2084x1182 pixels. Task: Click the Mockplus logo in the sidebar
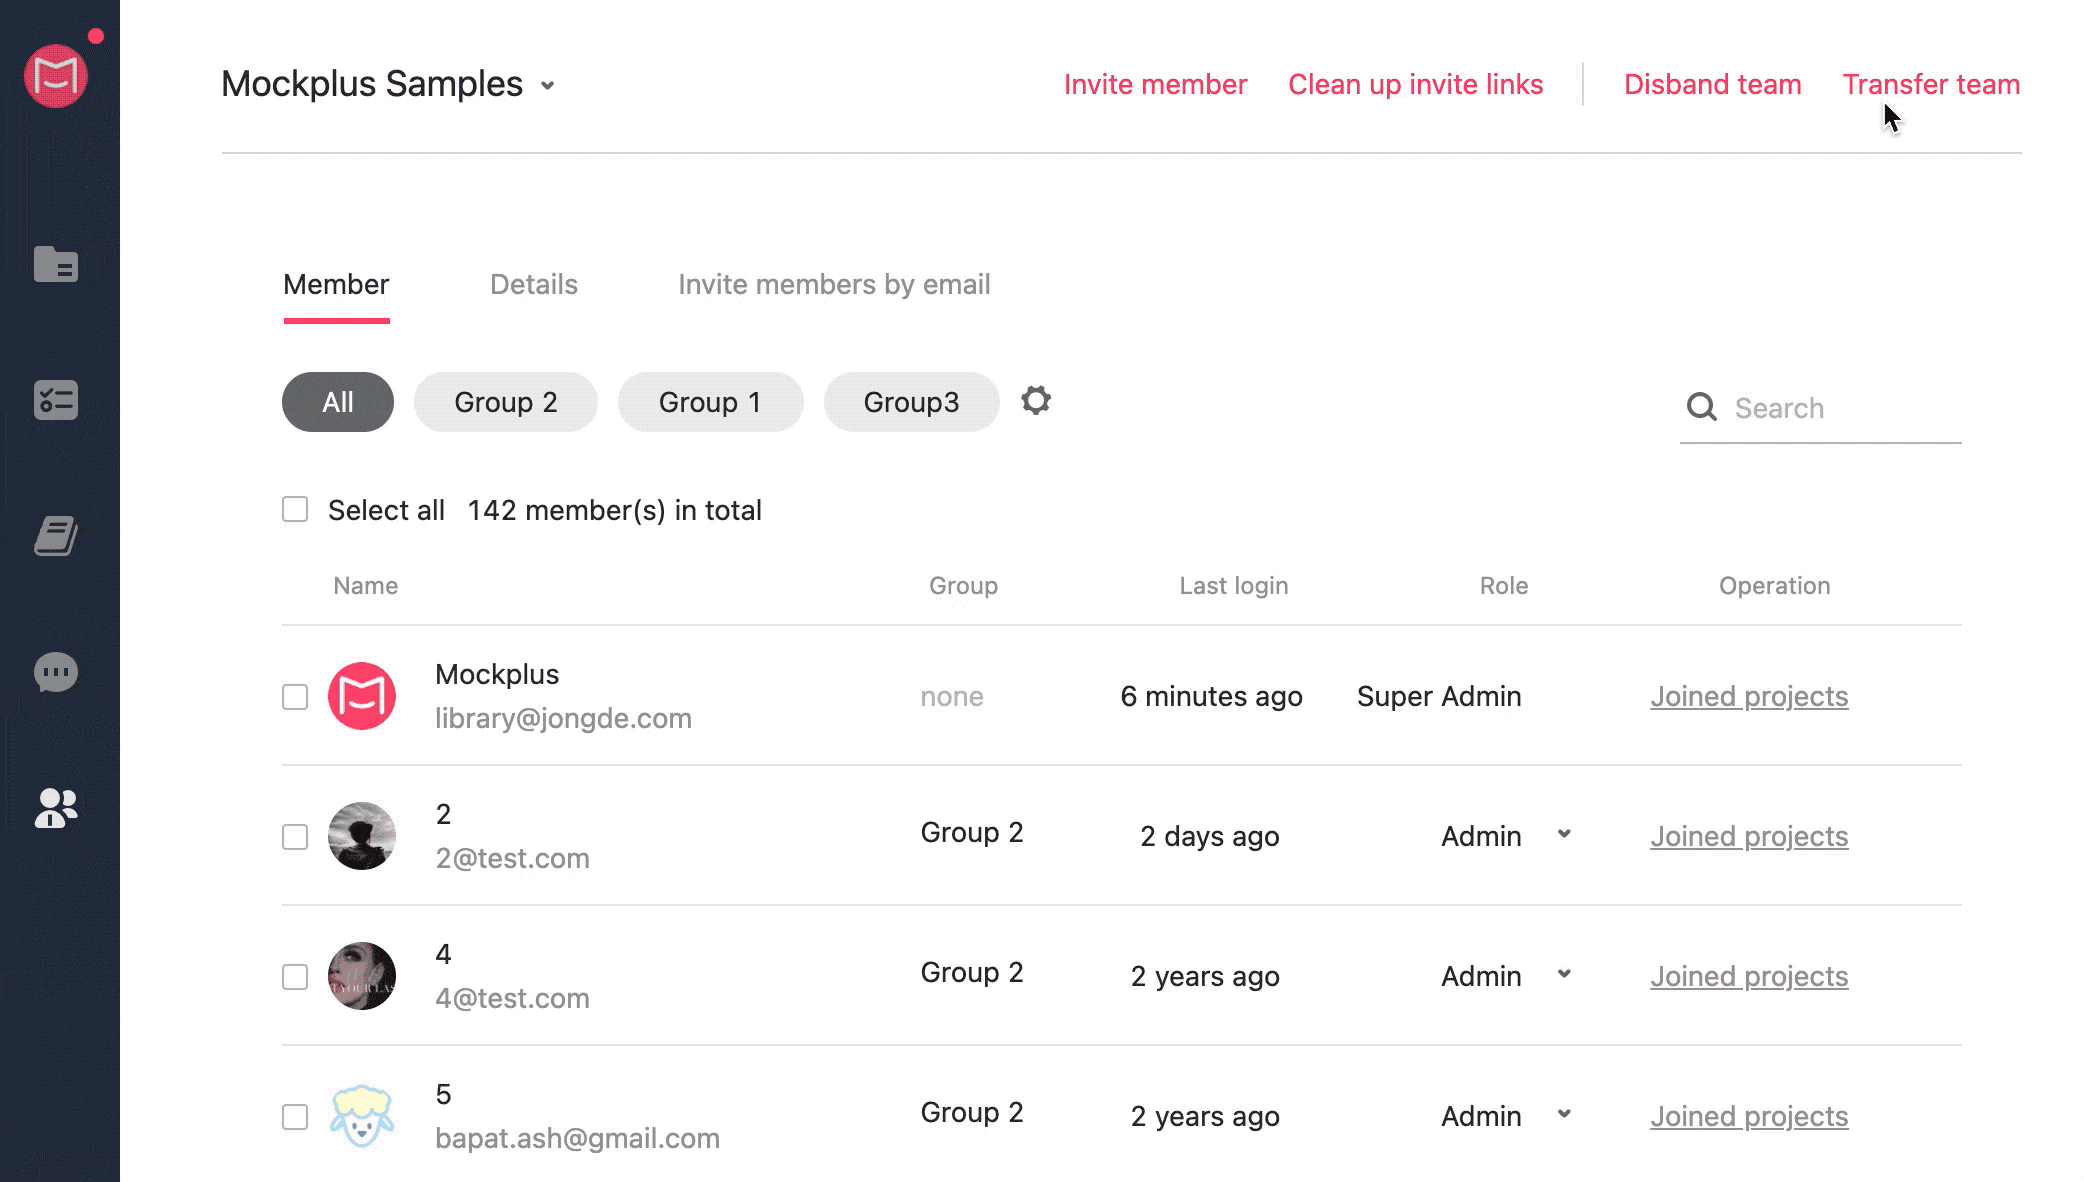click(56, 76)
